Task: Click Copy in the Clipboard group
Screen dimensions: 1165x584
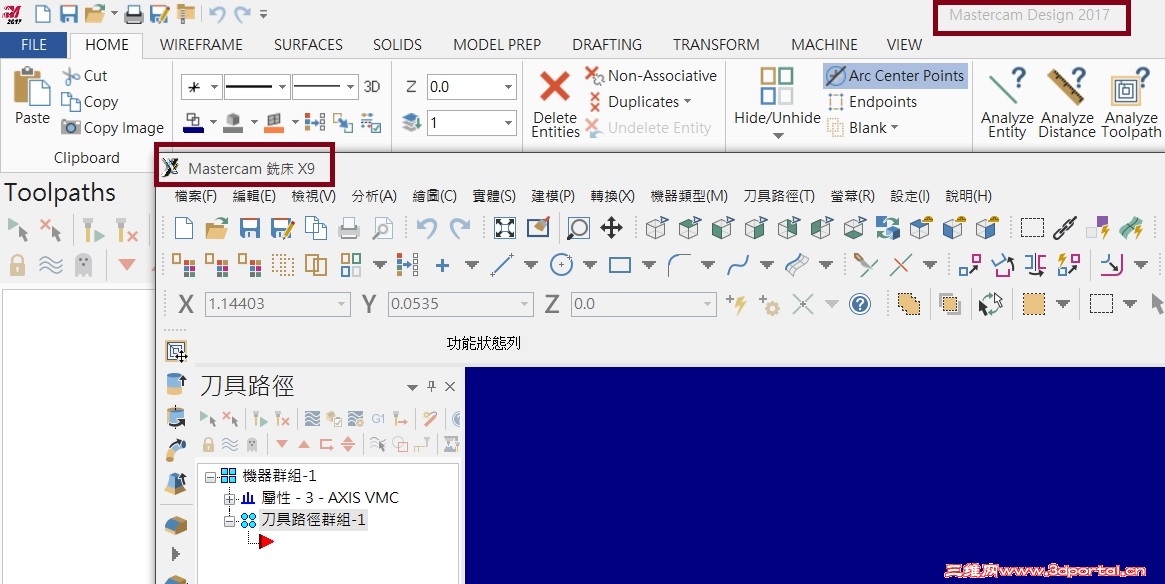Action: coord(91,102)
